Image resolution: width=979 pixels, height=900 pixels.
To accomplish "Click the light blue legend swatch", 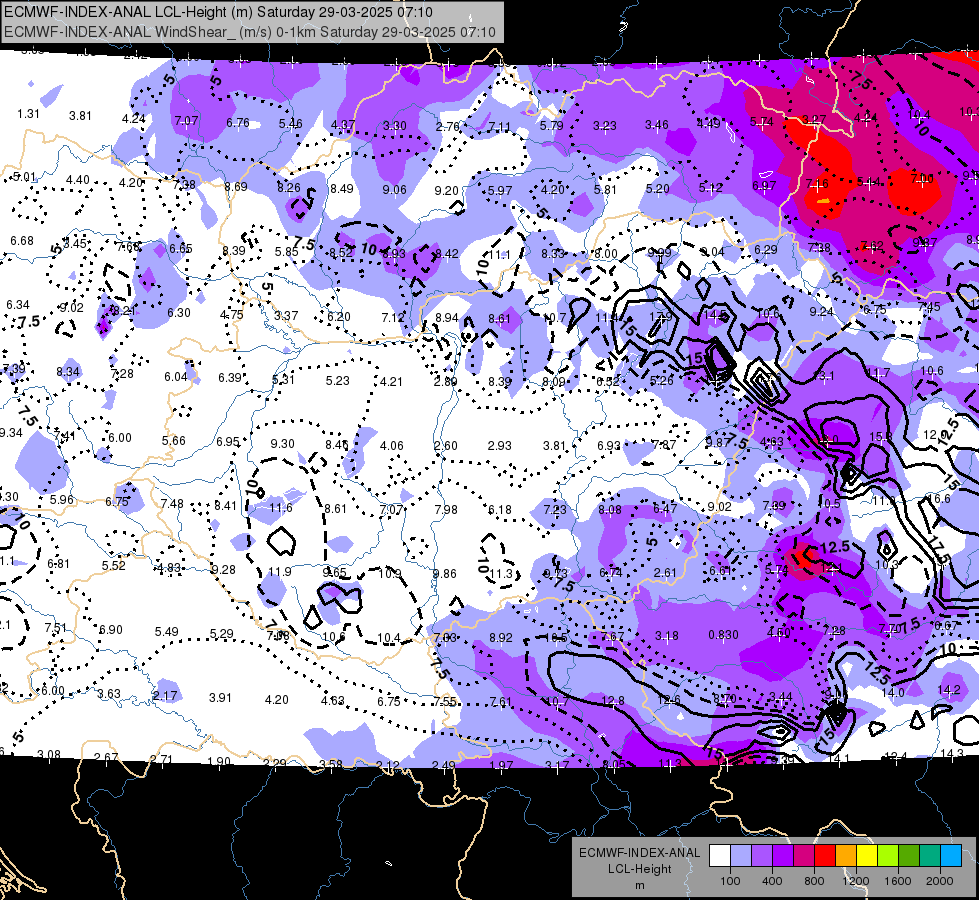I will 740,856.
